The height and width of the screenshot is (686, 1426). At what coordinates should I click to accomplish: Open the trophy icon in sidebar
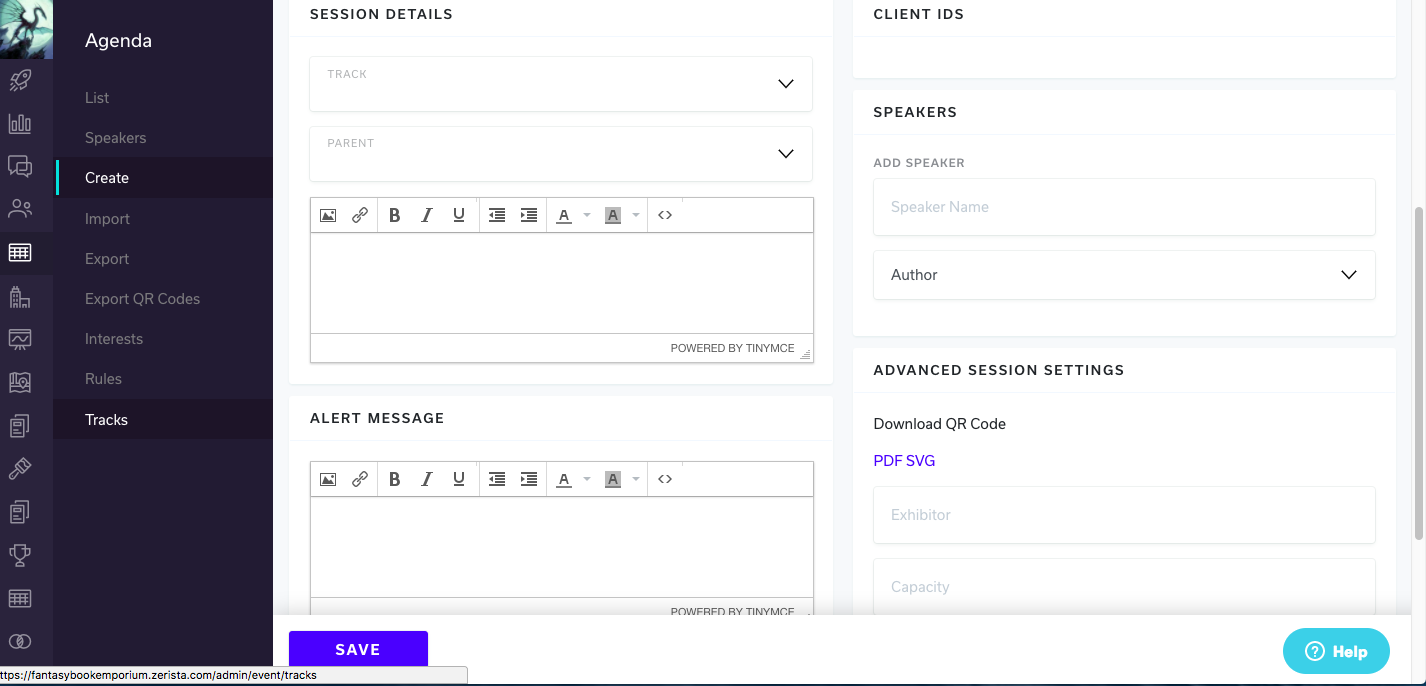tap(20, 554)
